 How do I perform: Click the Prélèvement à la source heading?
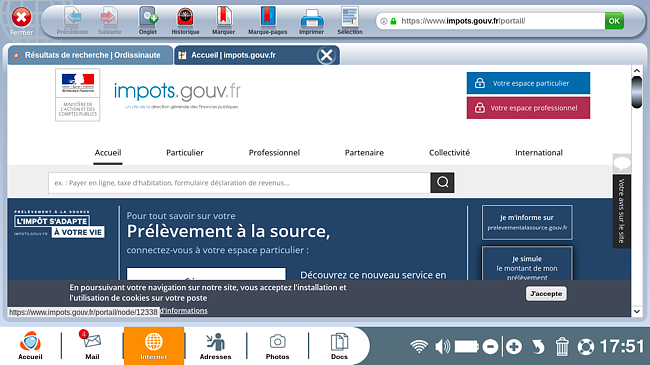(x=228, y=231)
